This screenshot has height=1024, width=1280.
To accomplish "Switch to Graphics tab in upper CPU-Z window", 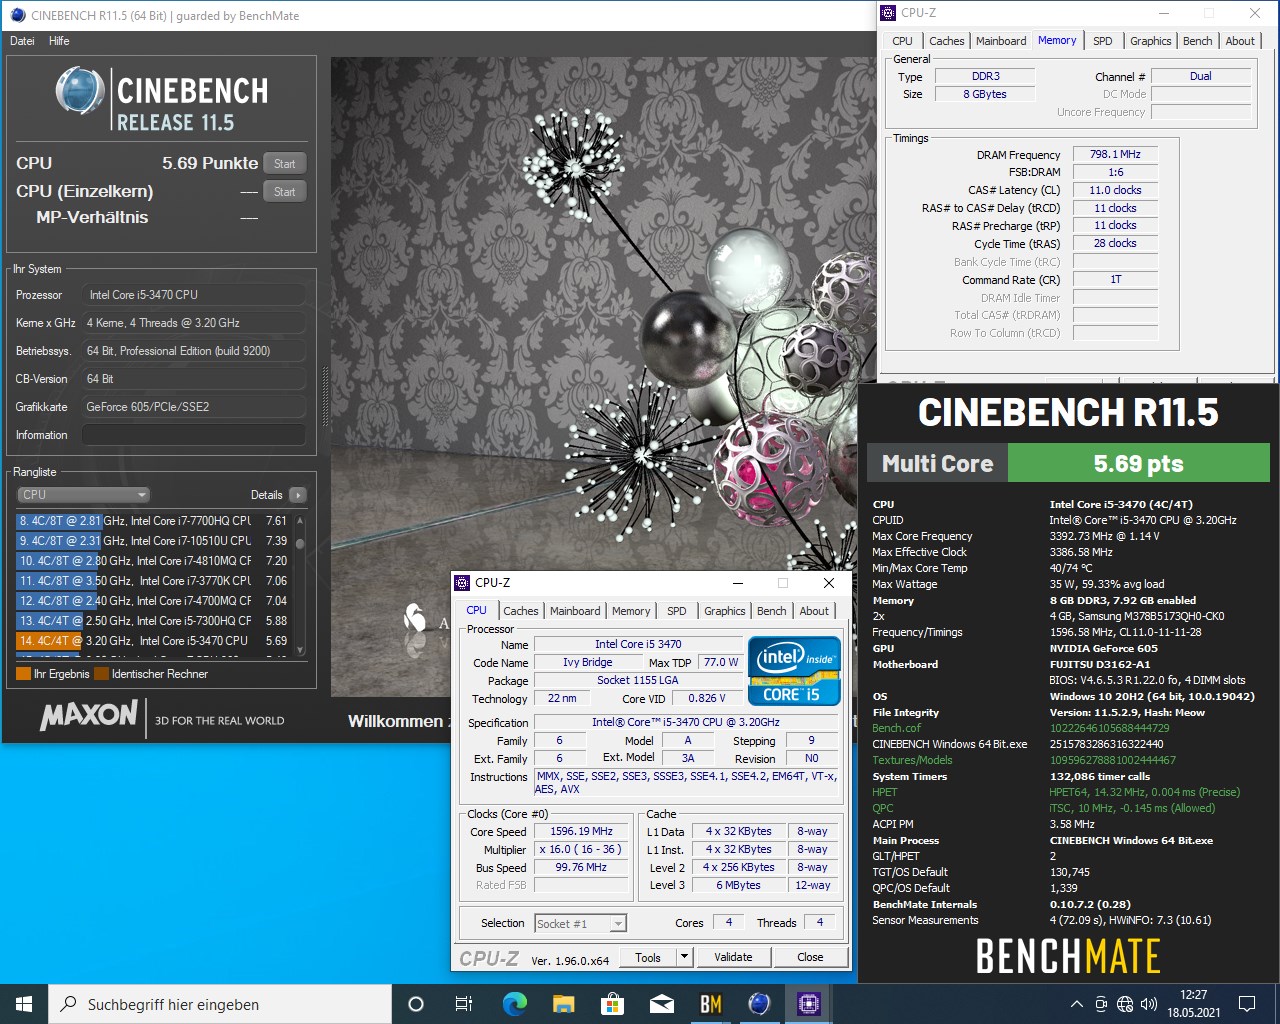I will [1150, 41].
